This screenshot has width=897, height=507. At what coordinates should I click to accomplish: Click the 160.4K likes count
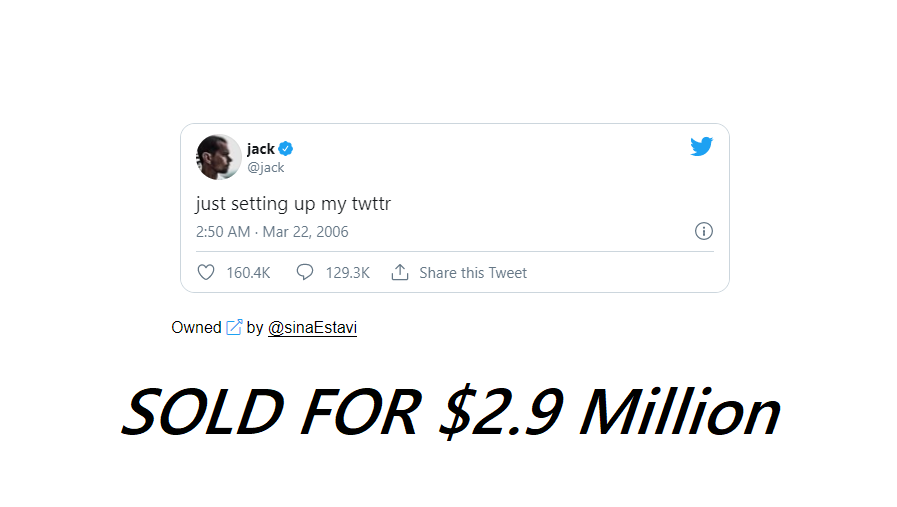(x=248, y=273)
